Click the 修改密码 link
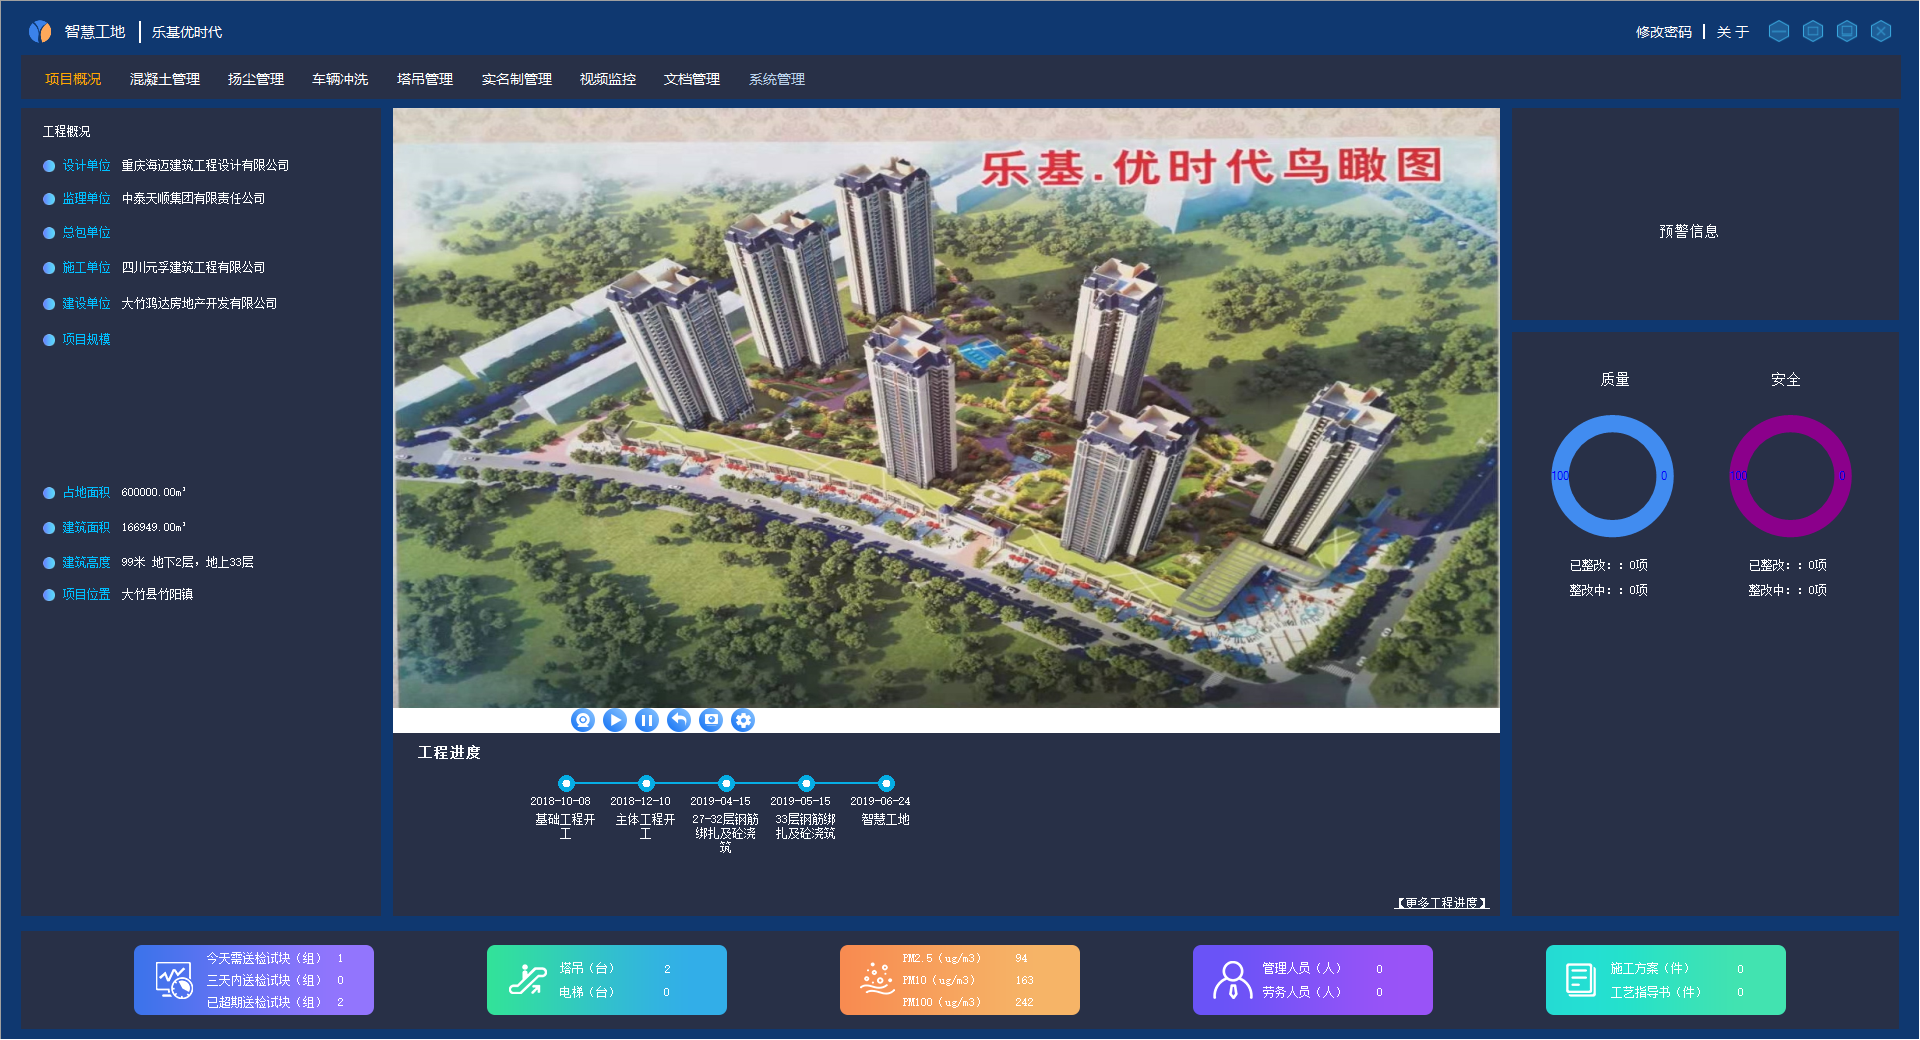The width and height of the screenshot is (1920, 1040). pos(1663,32)
